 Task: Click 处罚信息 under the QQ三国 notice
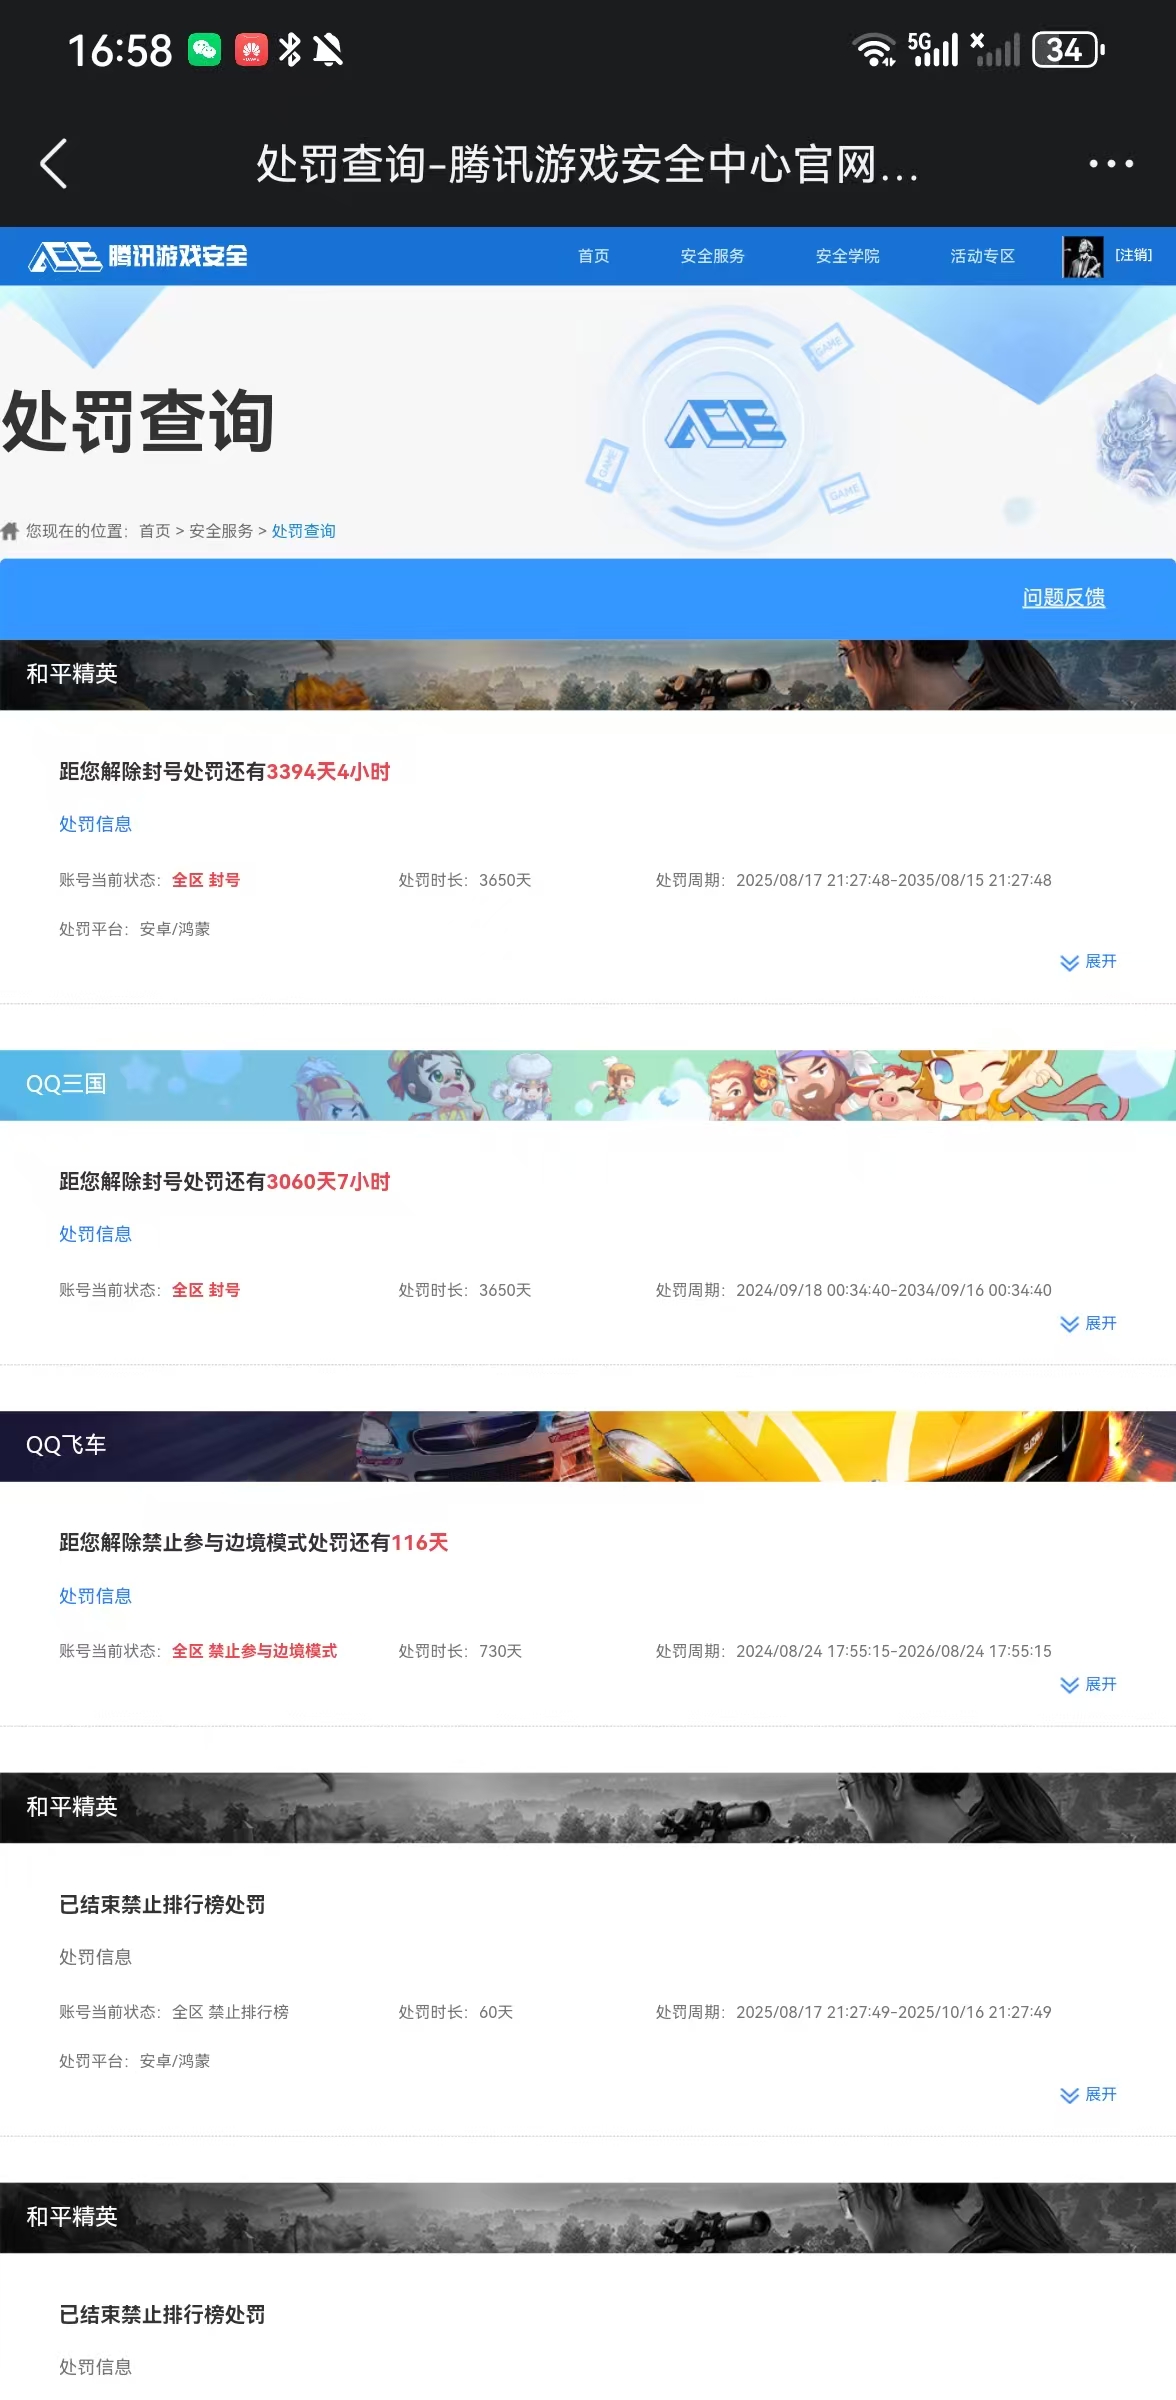[x=96, y=1234]
